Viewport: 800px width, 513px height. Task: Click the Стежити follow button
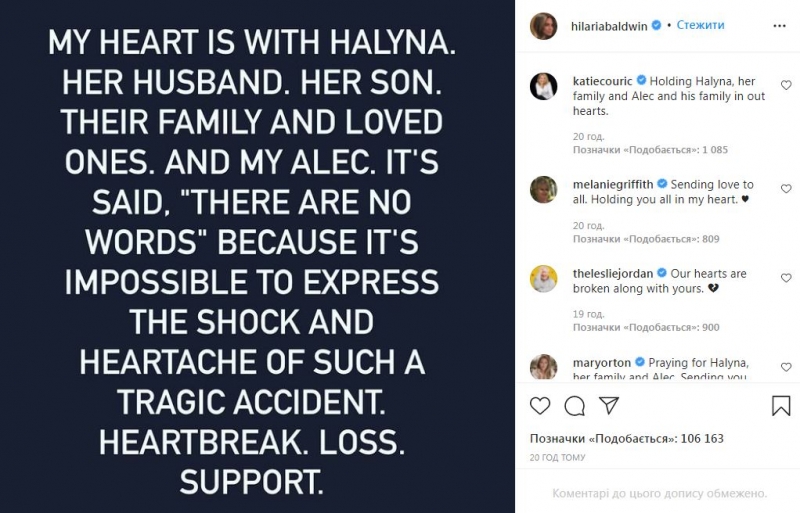[x=701, y=25]
